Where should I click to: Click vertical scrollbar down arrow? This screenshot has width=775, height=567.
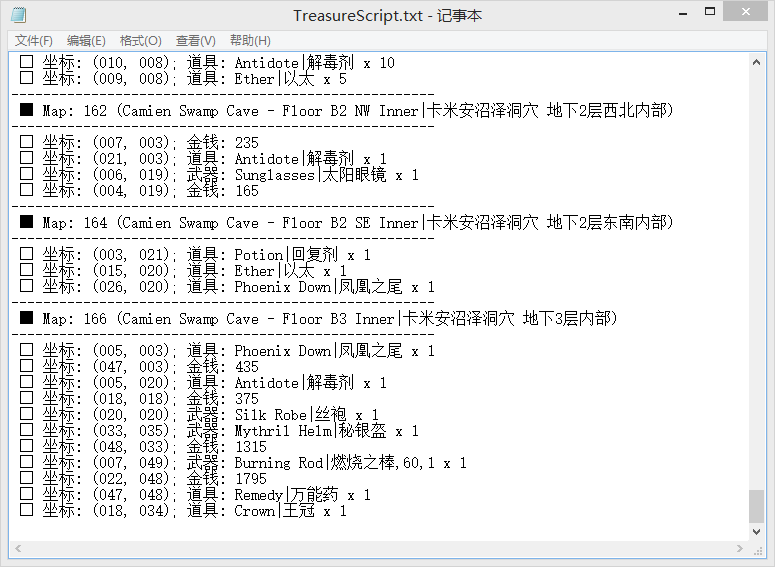pos(756,531)
